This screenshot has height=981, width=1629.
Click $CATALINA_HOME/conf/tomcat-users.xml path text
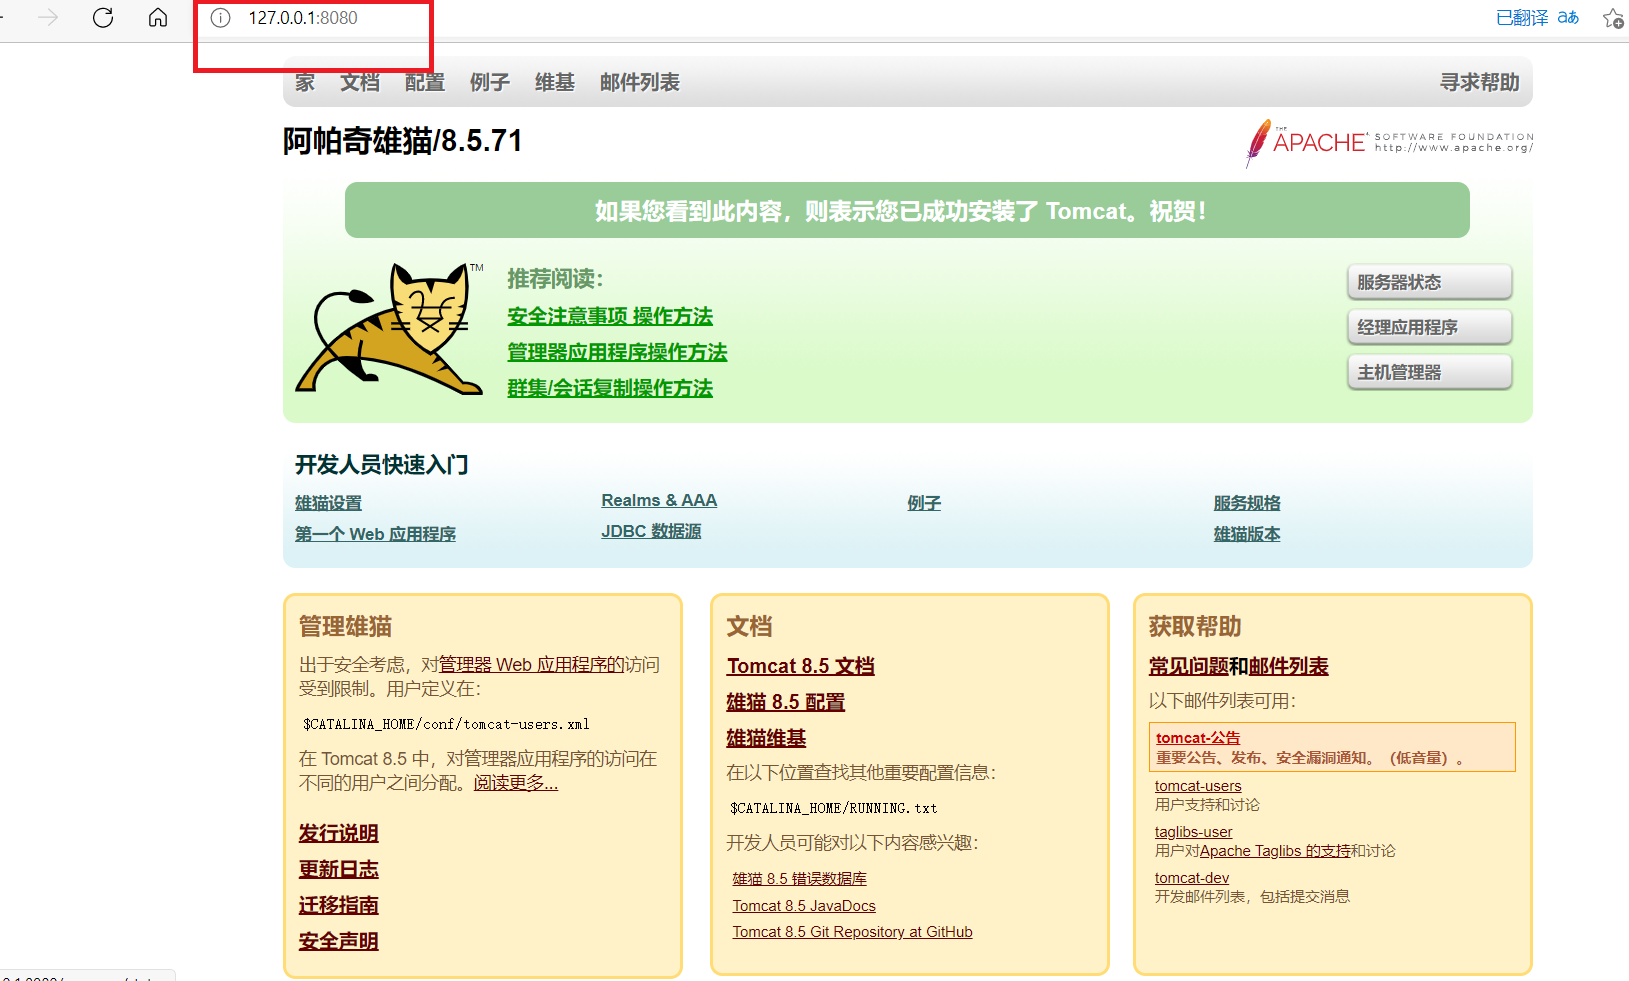click(x=446, y=724)
